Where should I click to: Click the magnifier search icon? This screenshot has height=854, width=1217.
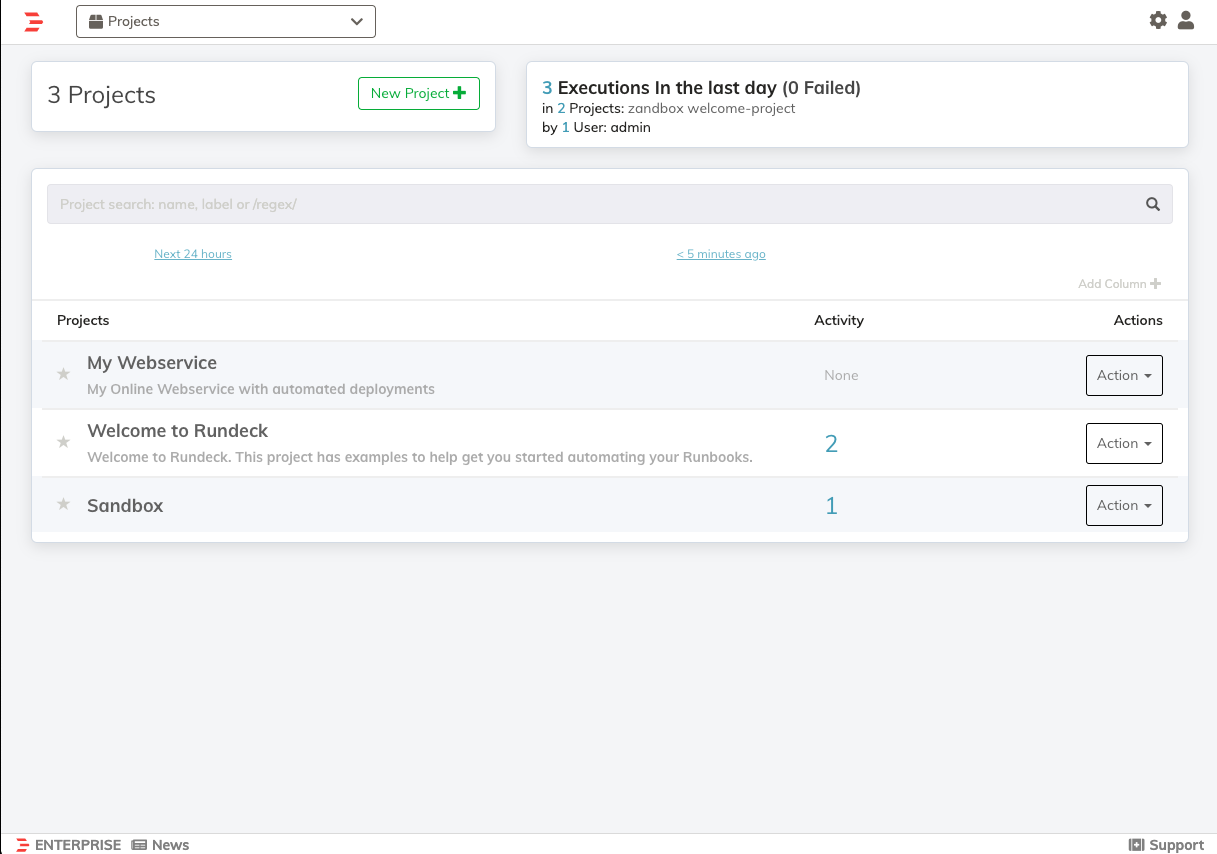(x=1153, y=204)
